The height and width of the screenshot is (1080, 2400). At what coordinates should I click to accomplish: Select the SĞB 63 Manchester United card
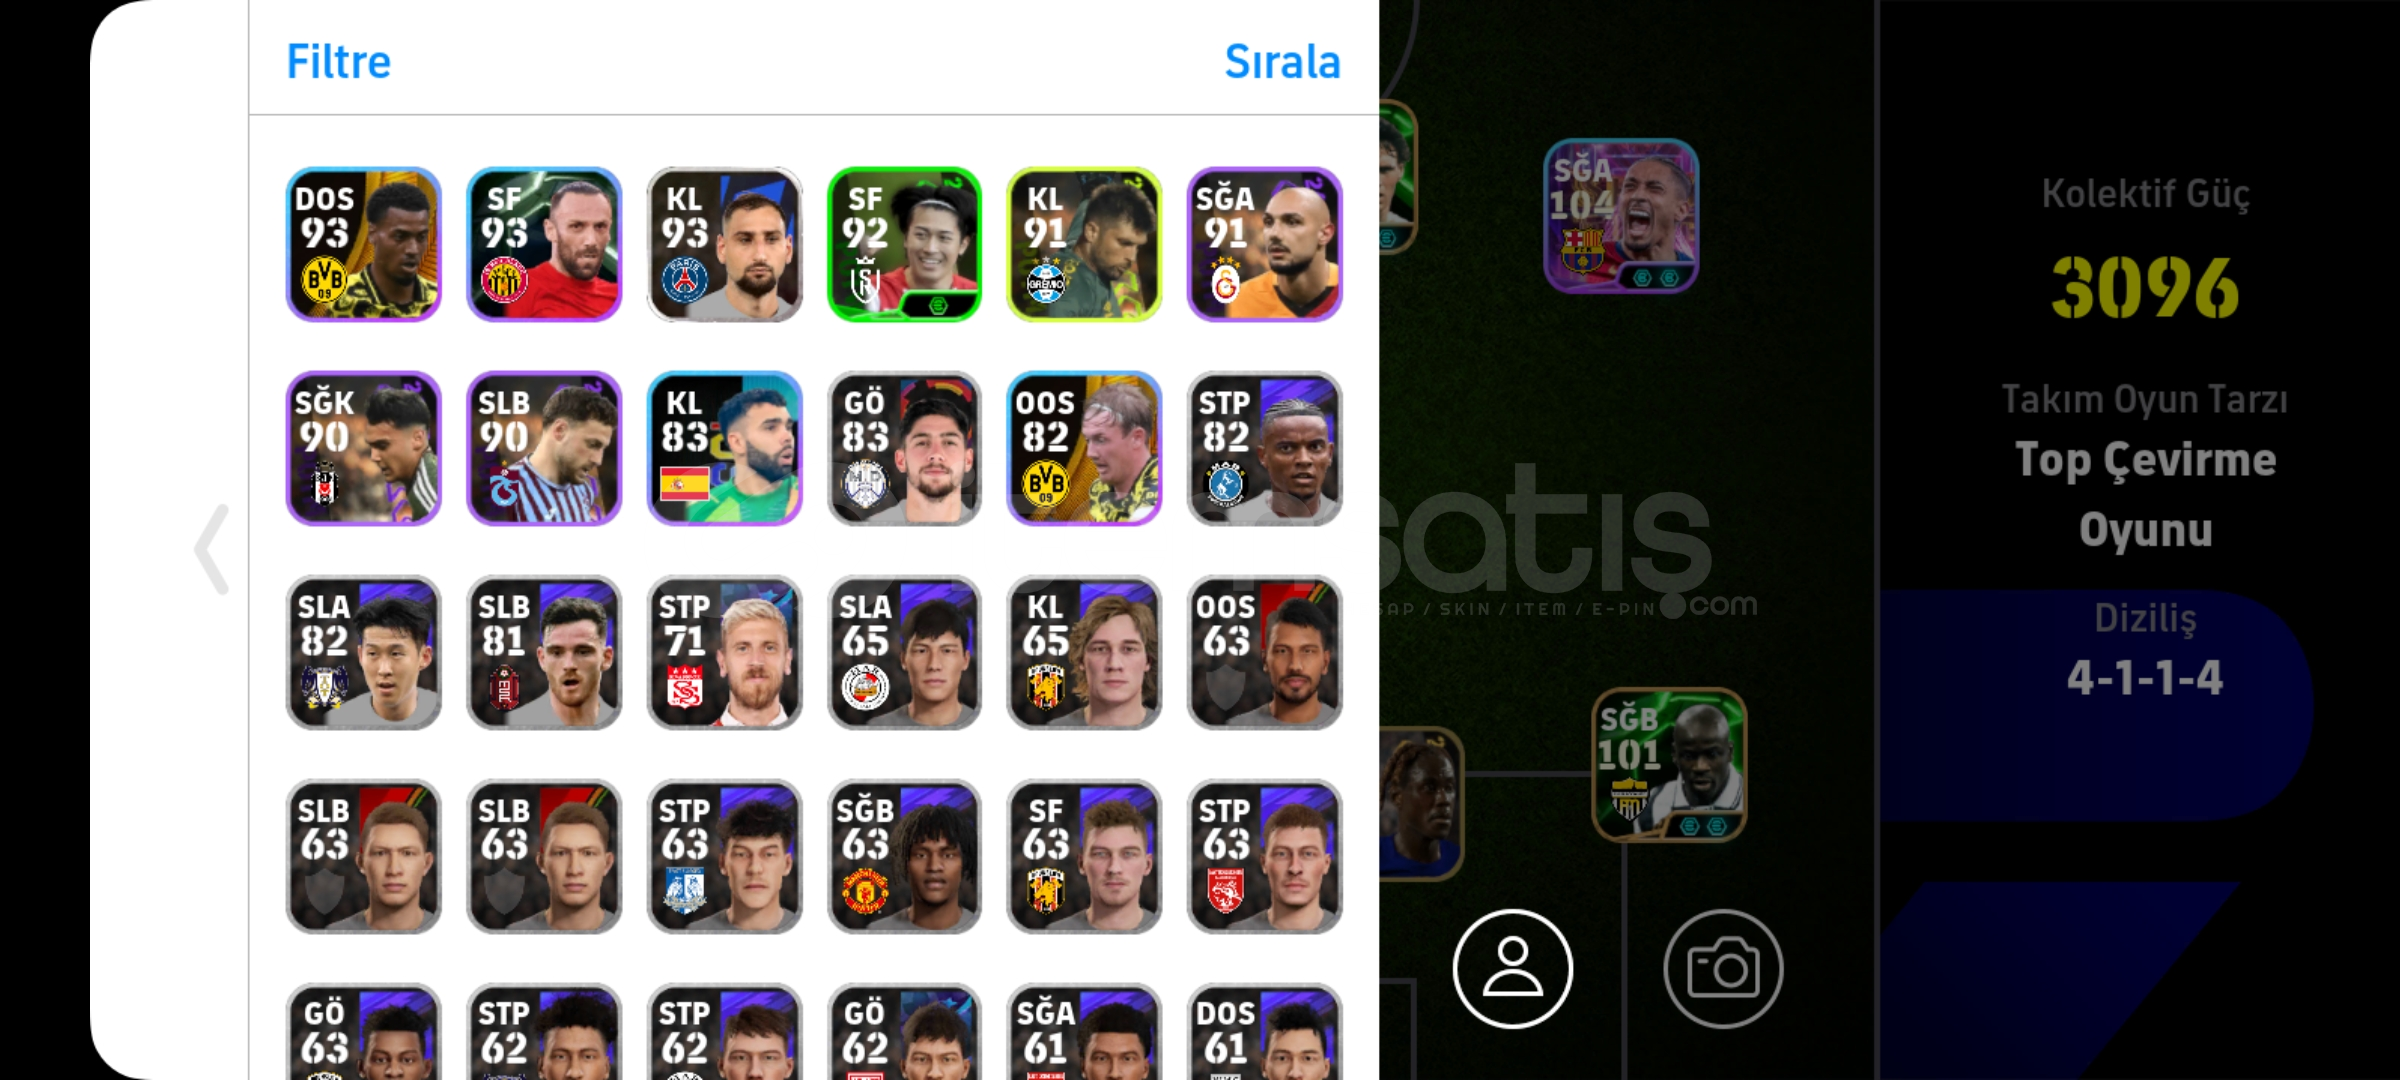904,856
